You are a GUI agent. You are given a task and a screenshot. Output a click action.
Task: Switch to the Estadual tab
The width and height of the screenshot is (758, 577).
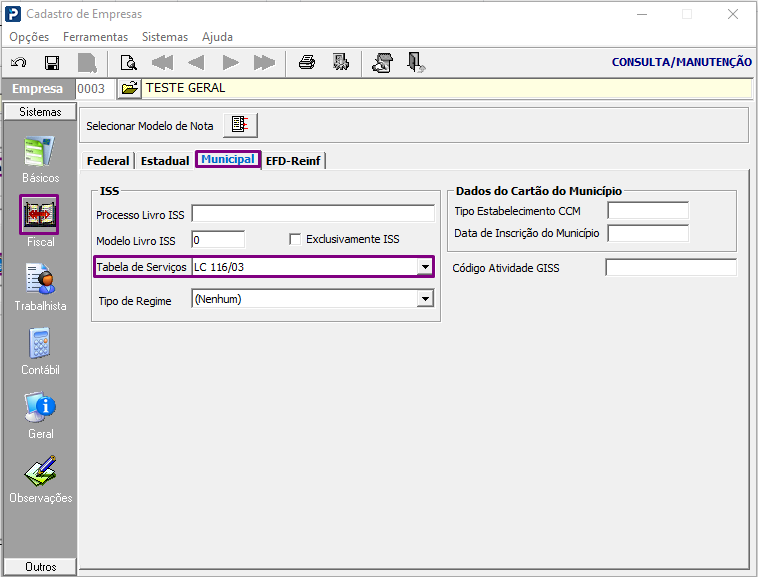[165, 161]
